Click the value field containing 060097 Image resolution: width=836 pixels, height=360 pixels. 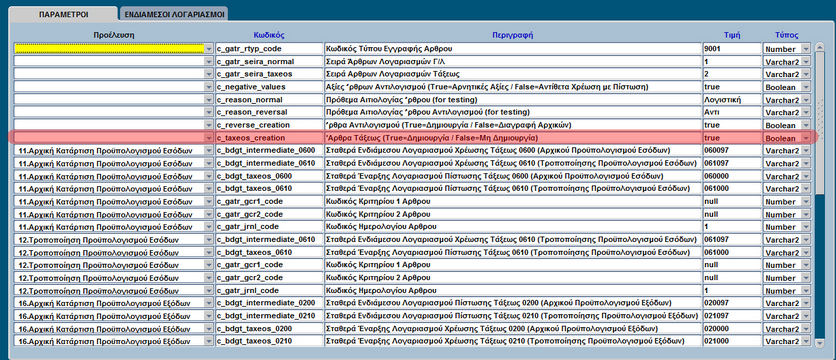[x=732, y=151]
